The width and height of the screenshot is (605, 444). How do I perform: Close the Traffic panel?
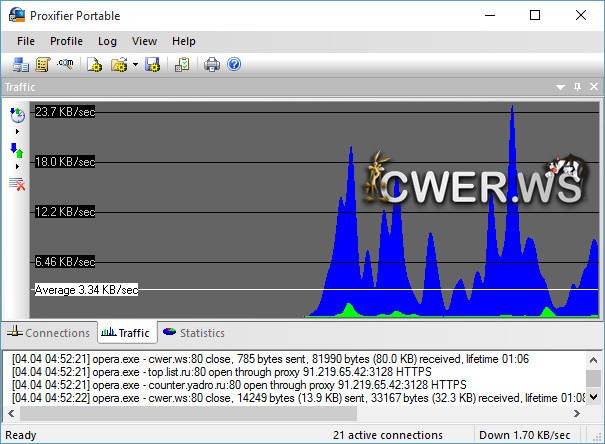coord(593,88)
